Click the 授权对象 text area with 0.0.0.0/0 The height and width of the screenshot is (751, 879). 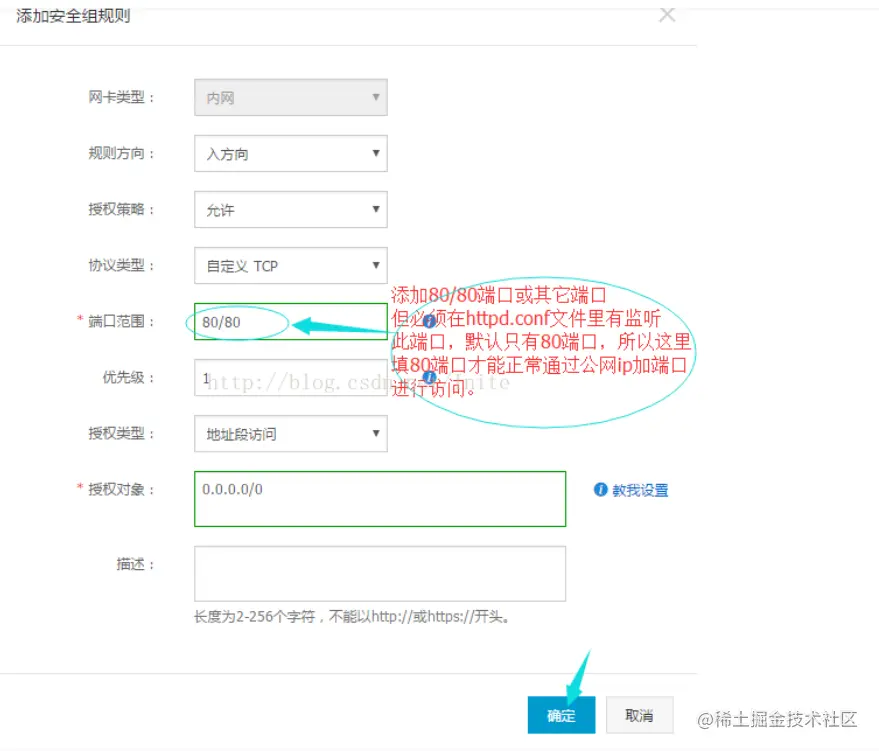380,499
